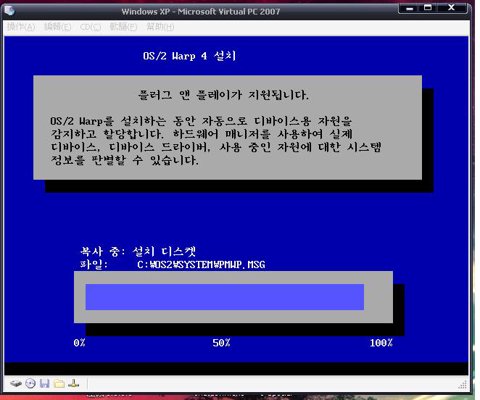
Task: Open the 操作(A) menu
Action: tap(21, 27)
